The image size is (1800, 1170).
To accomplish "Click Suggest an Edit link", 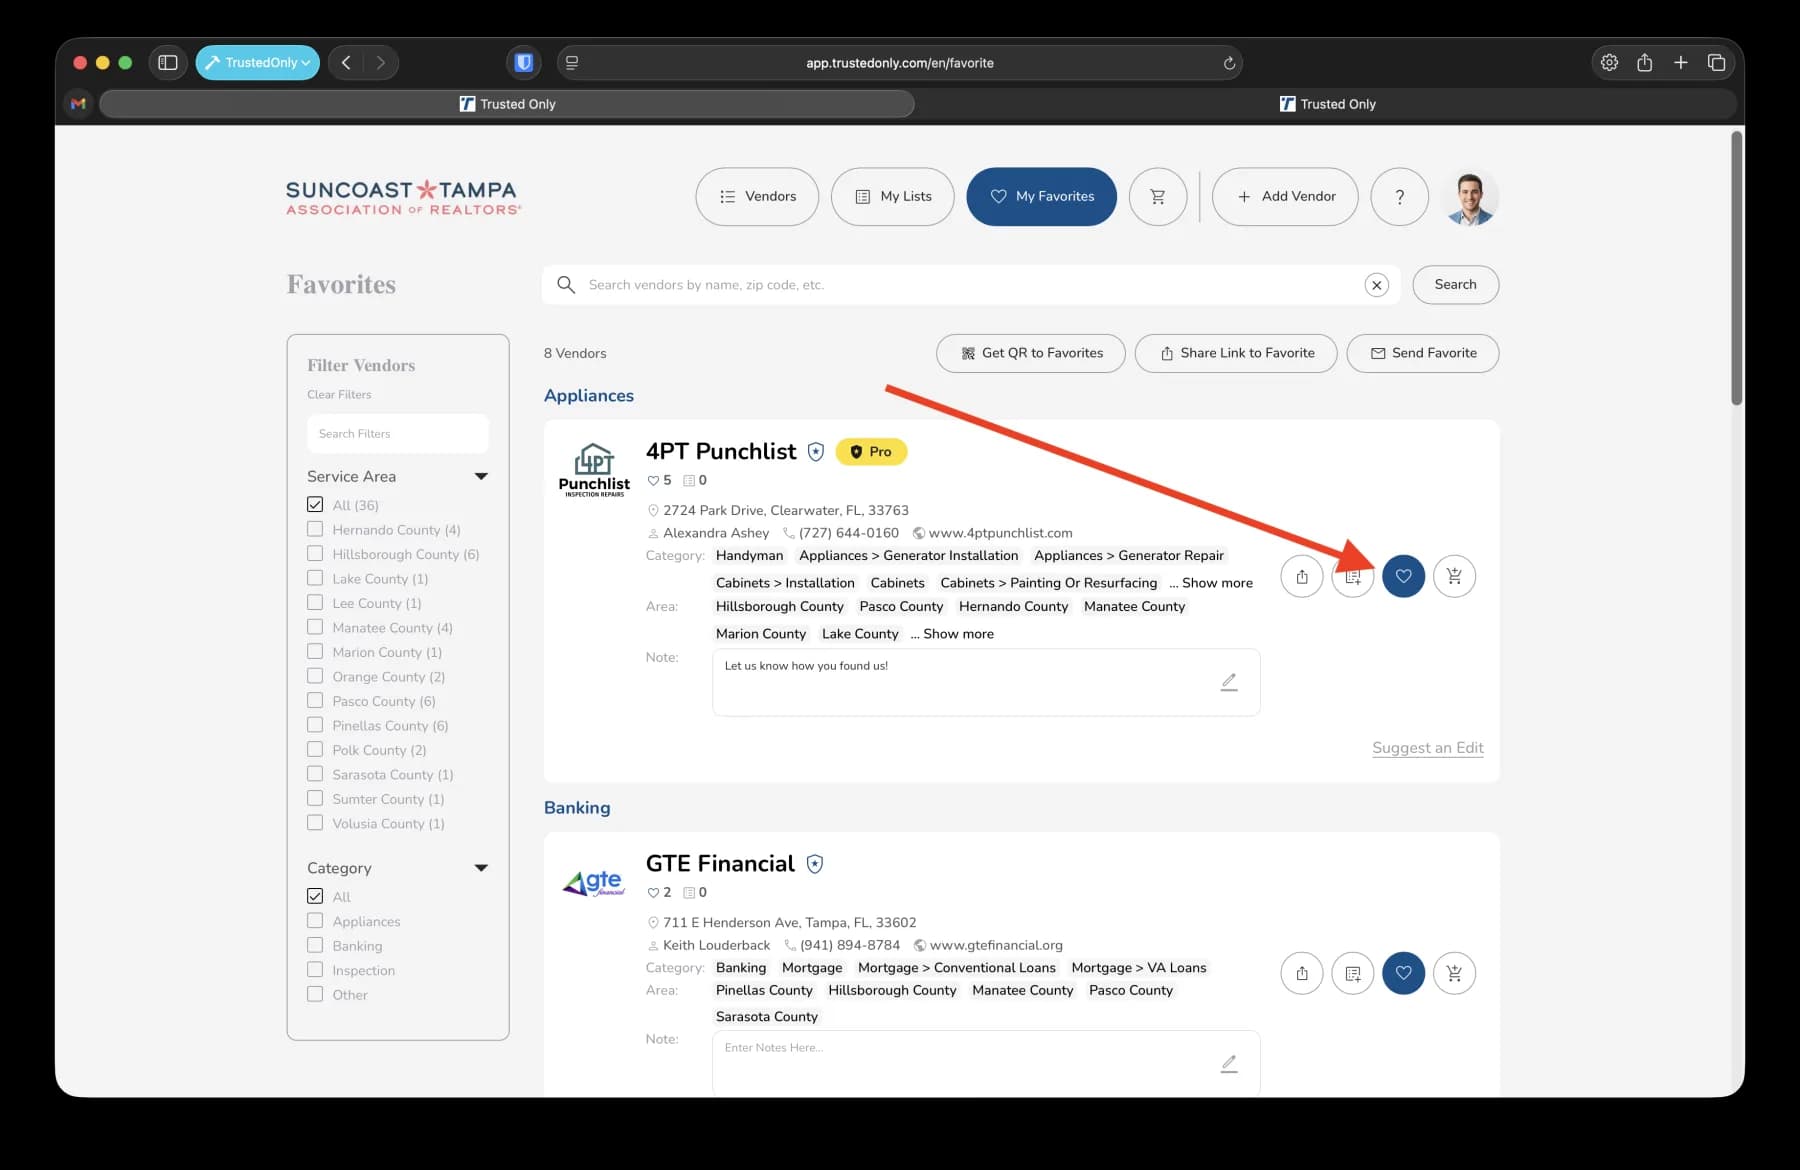I will (1427, 748).
